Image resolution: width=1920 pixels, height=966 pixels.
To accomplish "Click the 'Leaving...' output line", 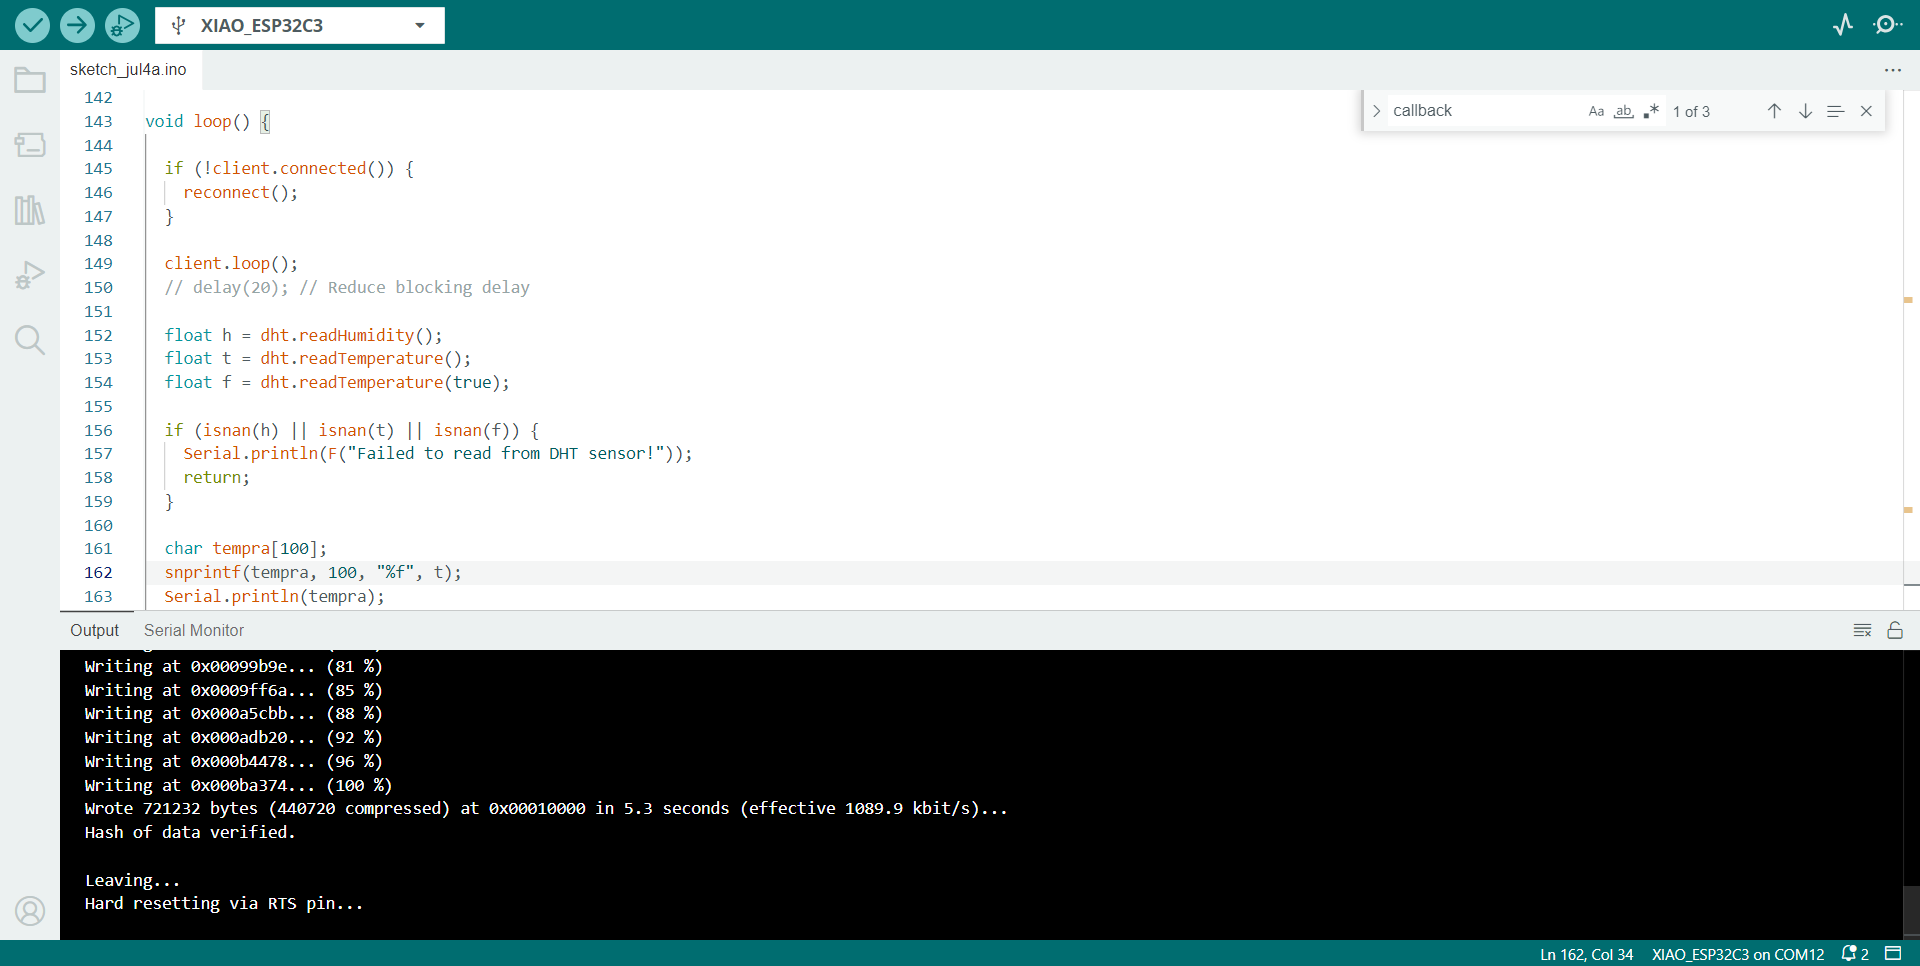I will pyautogui.click(x=132, y=880).
